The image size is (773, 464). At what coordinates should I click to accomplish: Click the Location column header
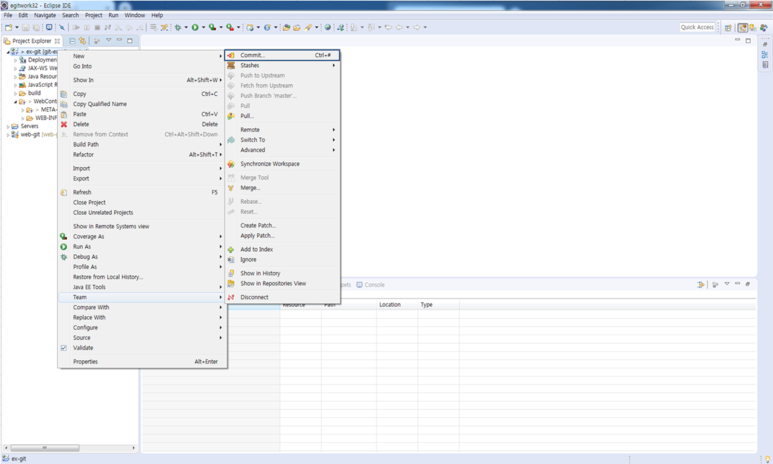click(x=397, y=305)
